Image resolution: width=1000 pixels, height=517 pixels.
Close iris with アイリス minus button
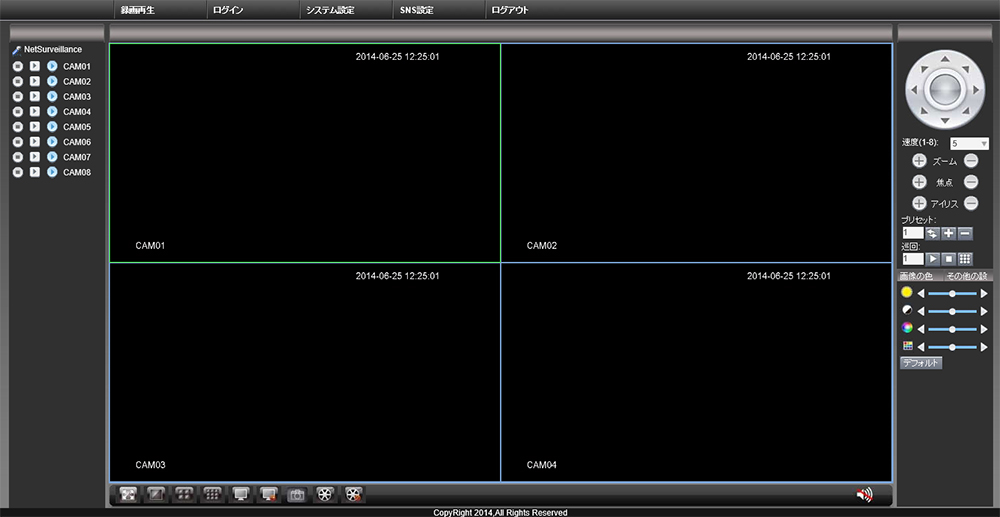point(971,203)
